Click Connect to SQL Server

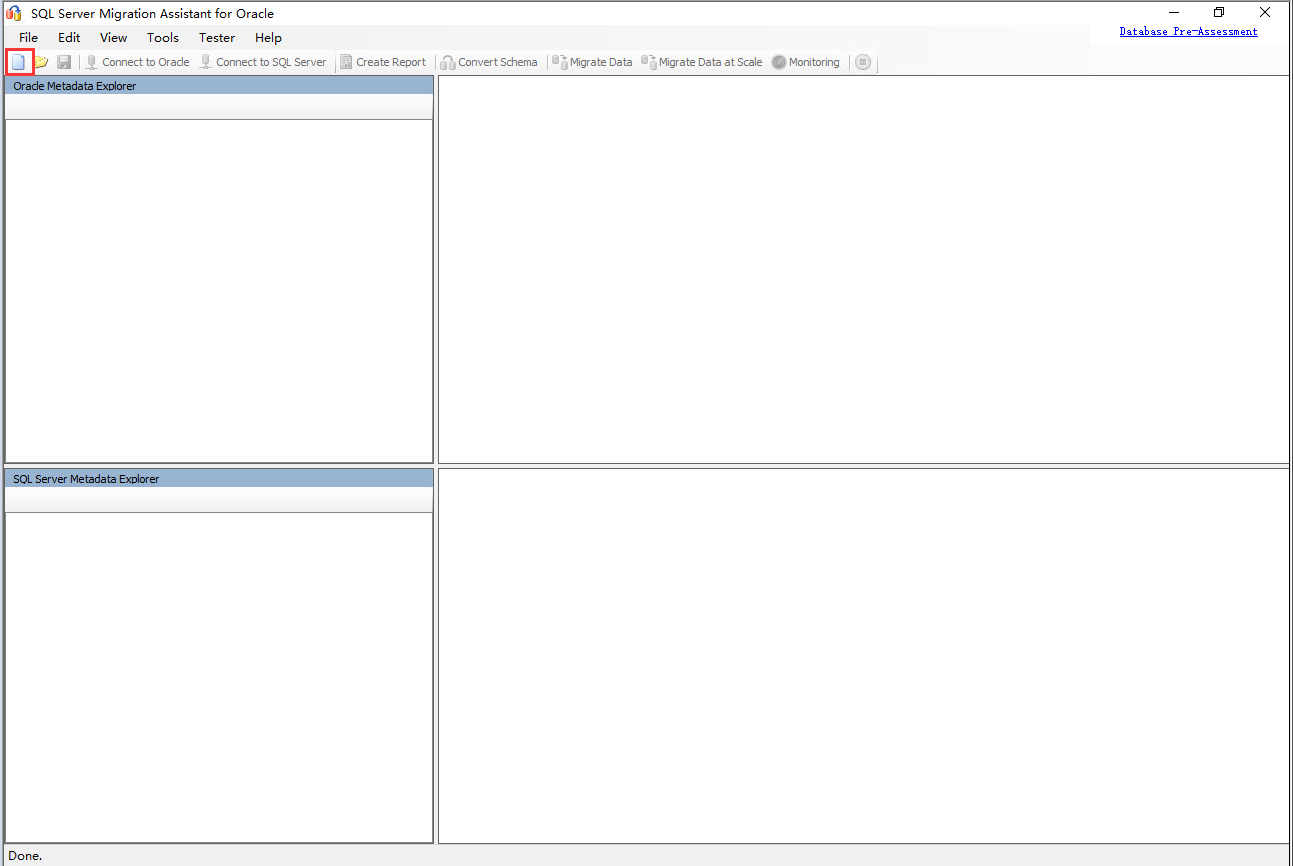point(263,62)
